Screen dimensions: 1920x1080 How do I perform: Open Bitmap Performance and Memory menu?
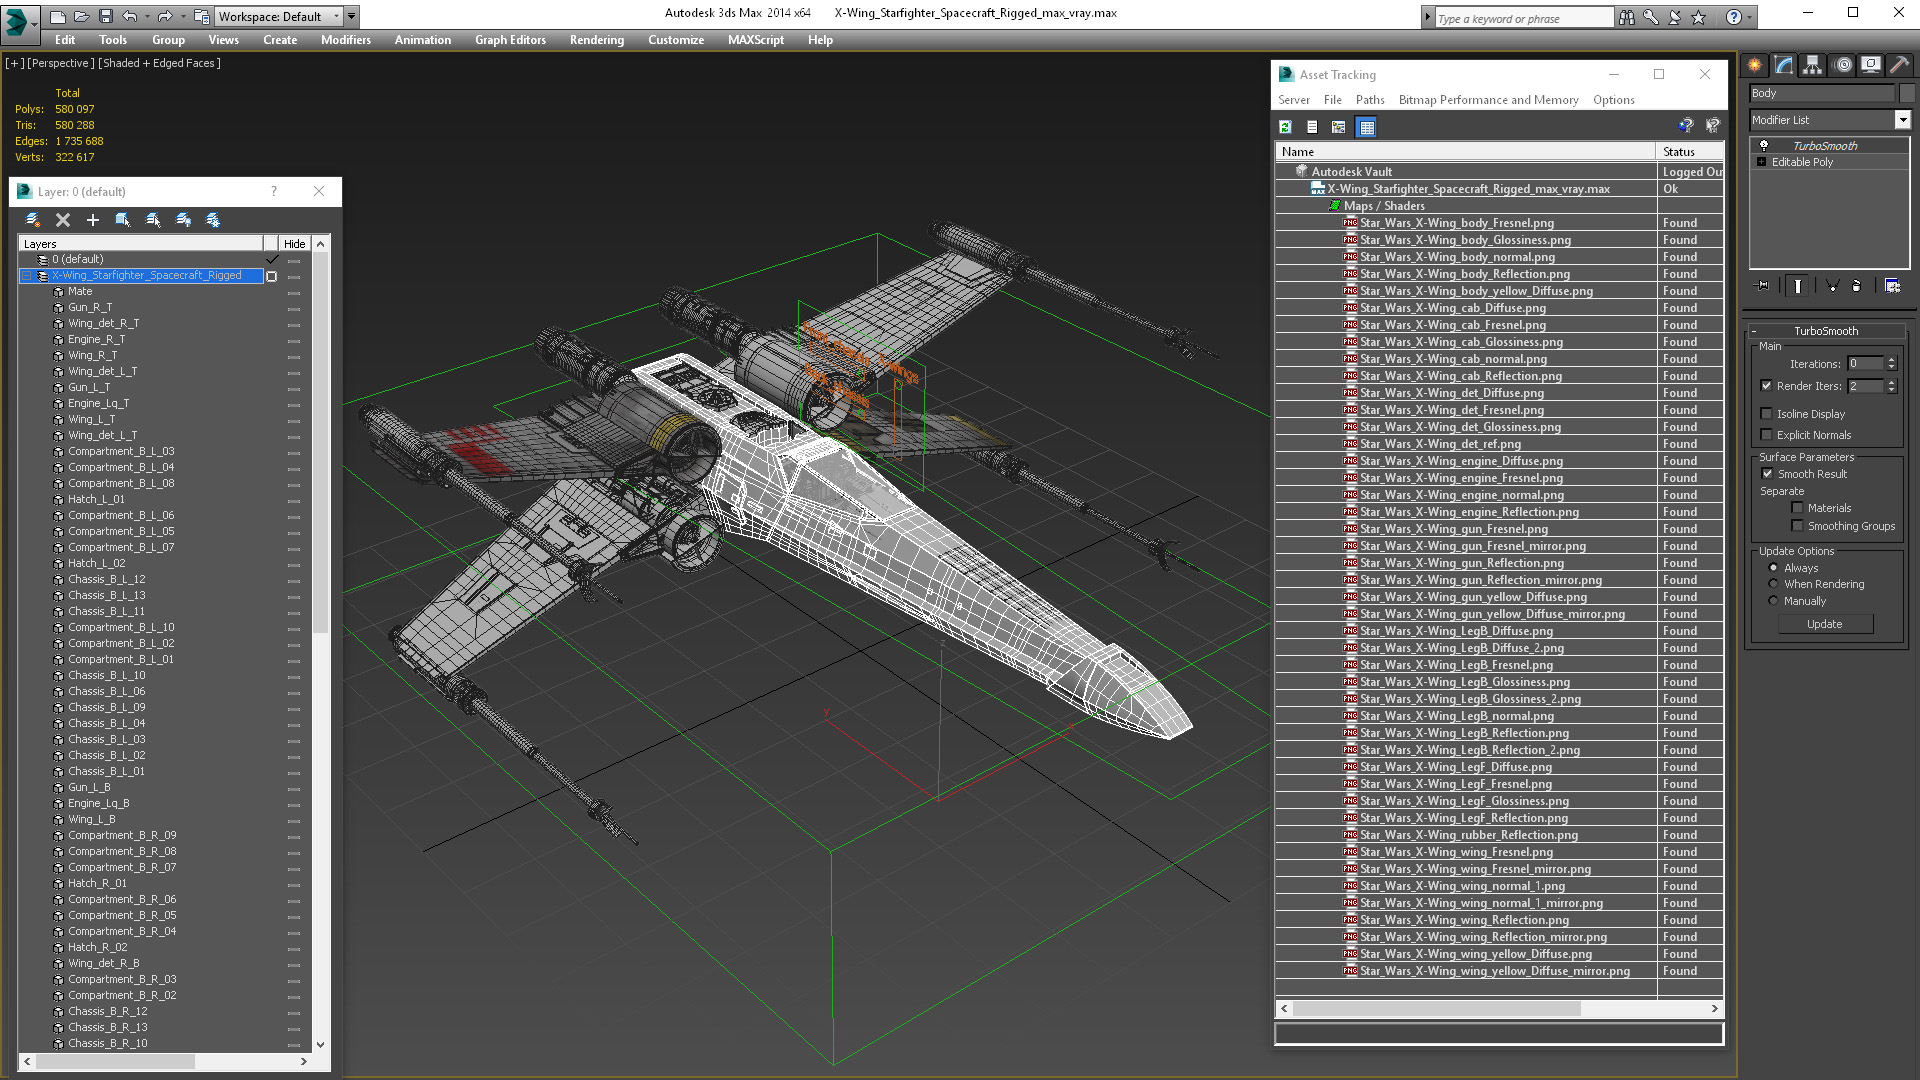coord(1488,100)
